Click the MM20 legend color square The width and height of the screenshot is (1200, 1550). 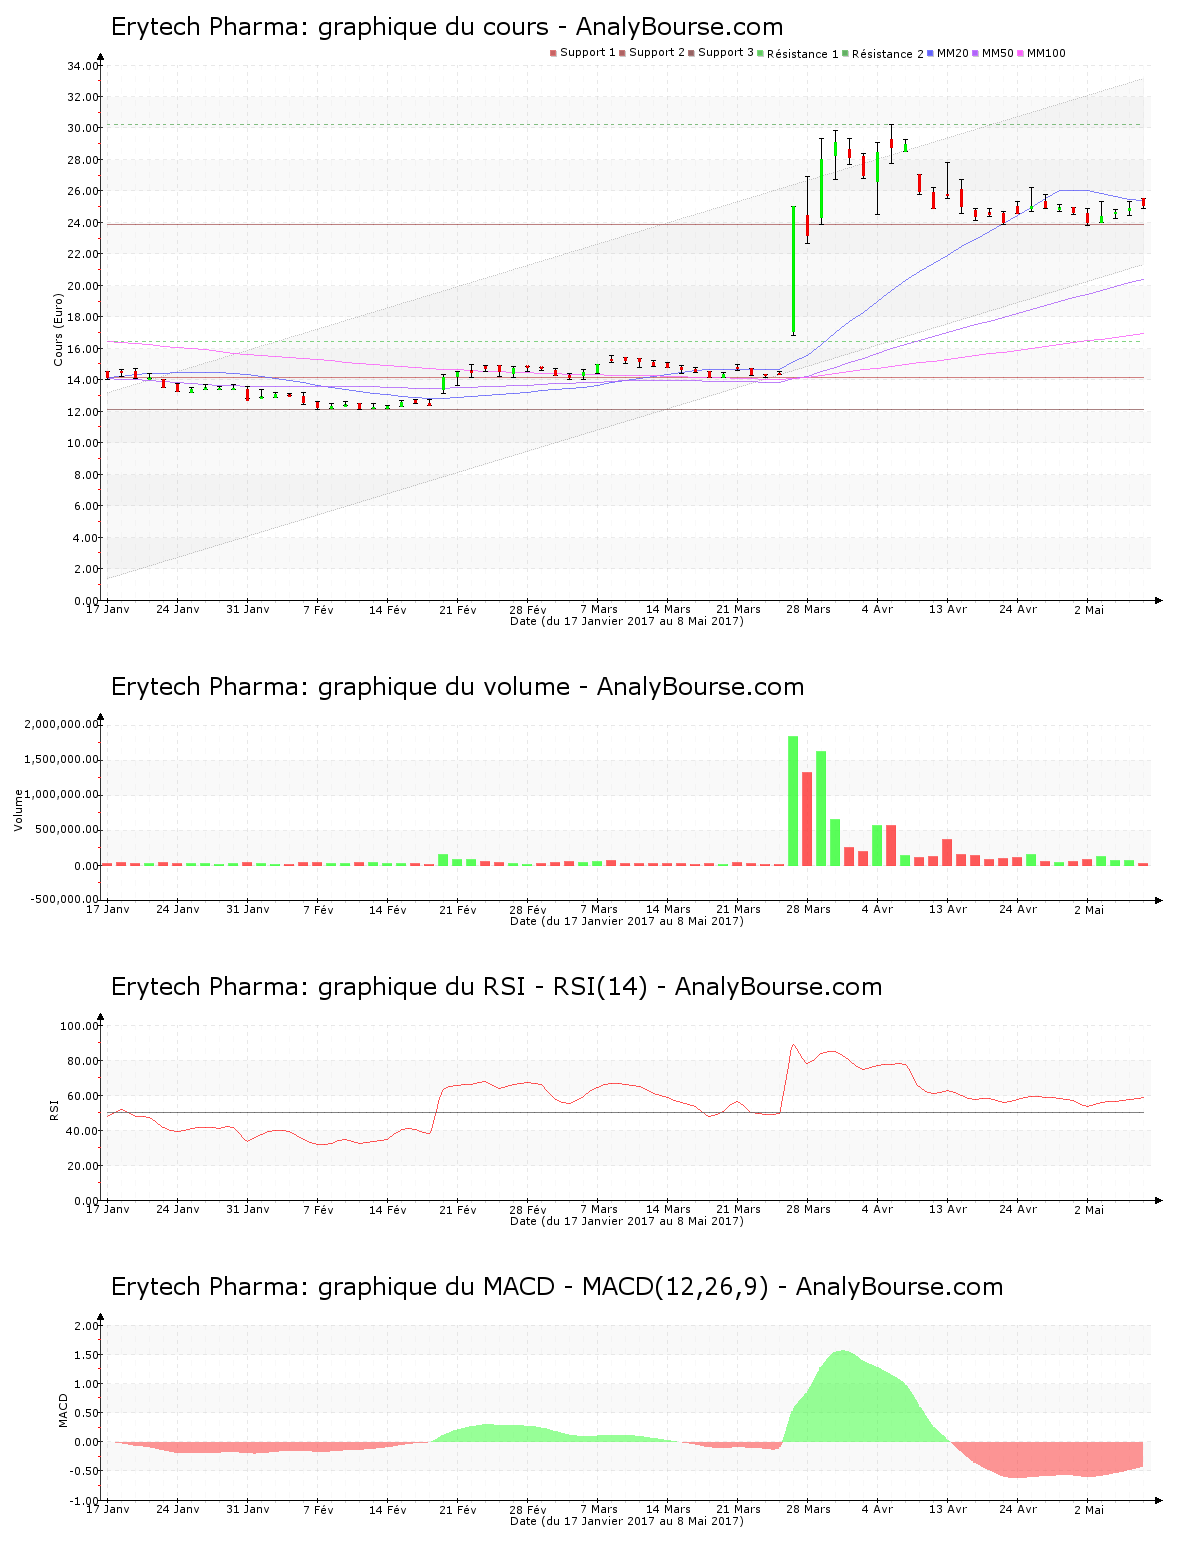click(931, 53)
